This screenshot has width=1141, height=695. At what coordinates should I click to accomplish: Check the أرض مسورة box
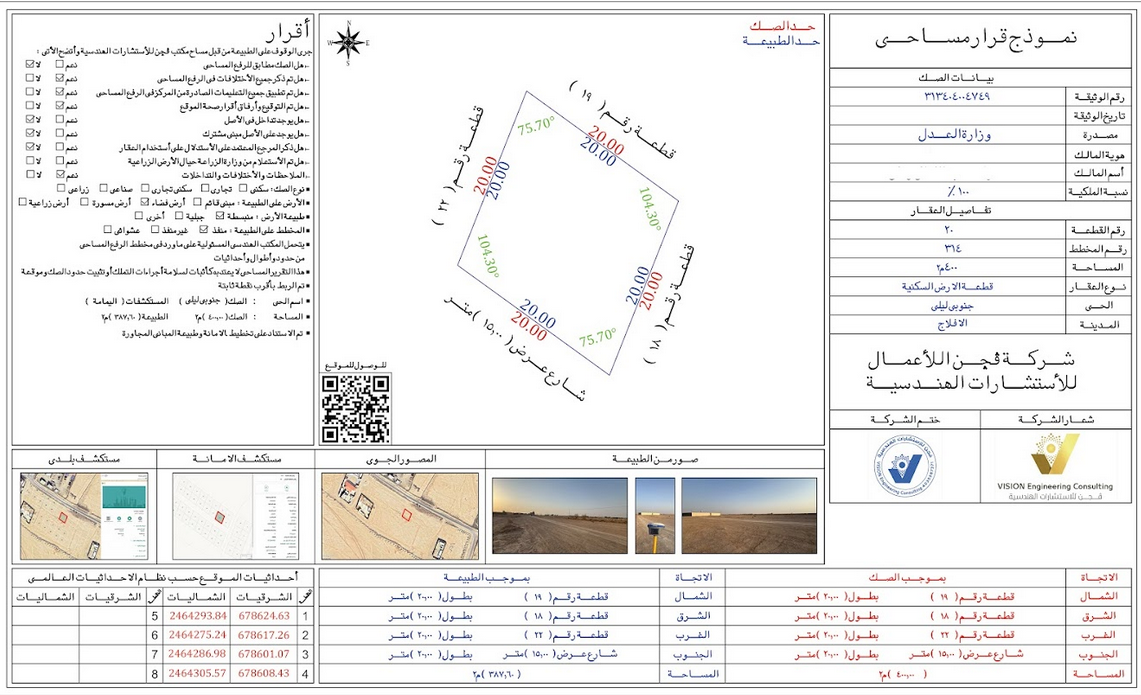(x=84, y=202)
